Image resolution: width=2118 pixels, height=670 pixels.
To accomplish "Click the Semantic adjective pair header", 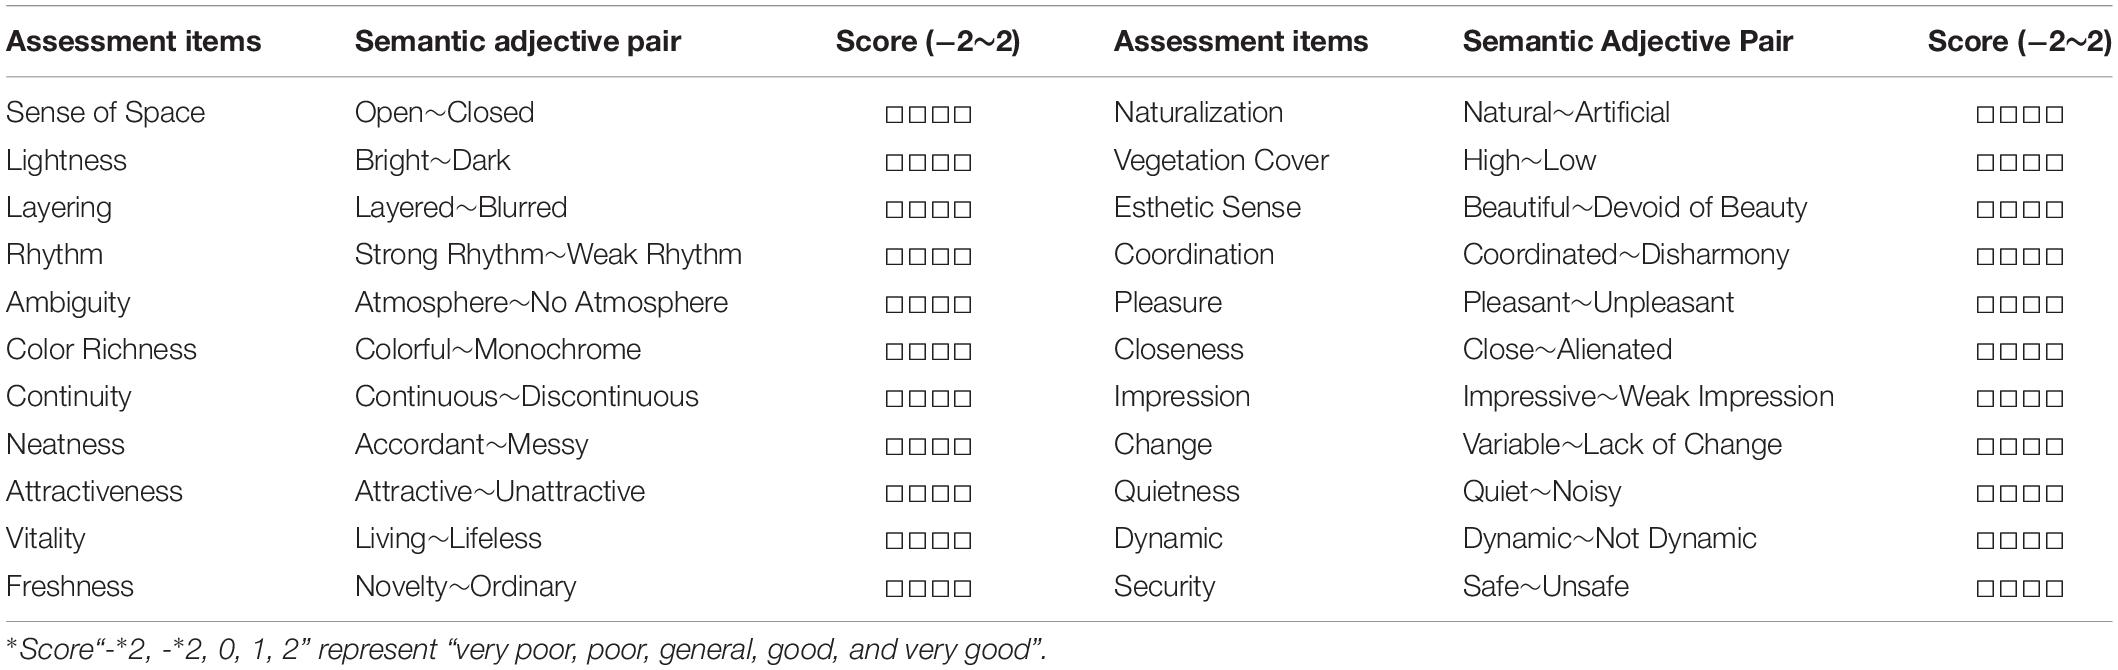I will click(x=517, y=41).
